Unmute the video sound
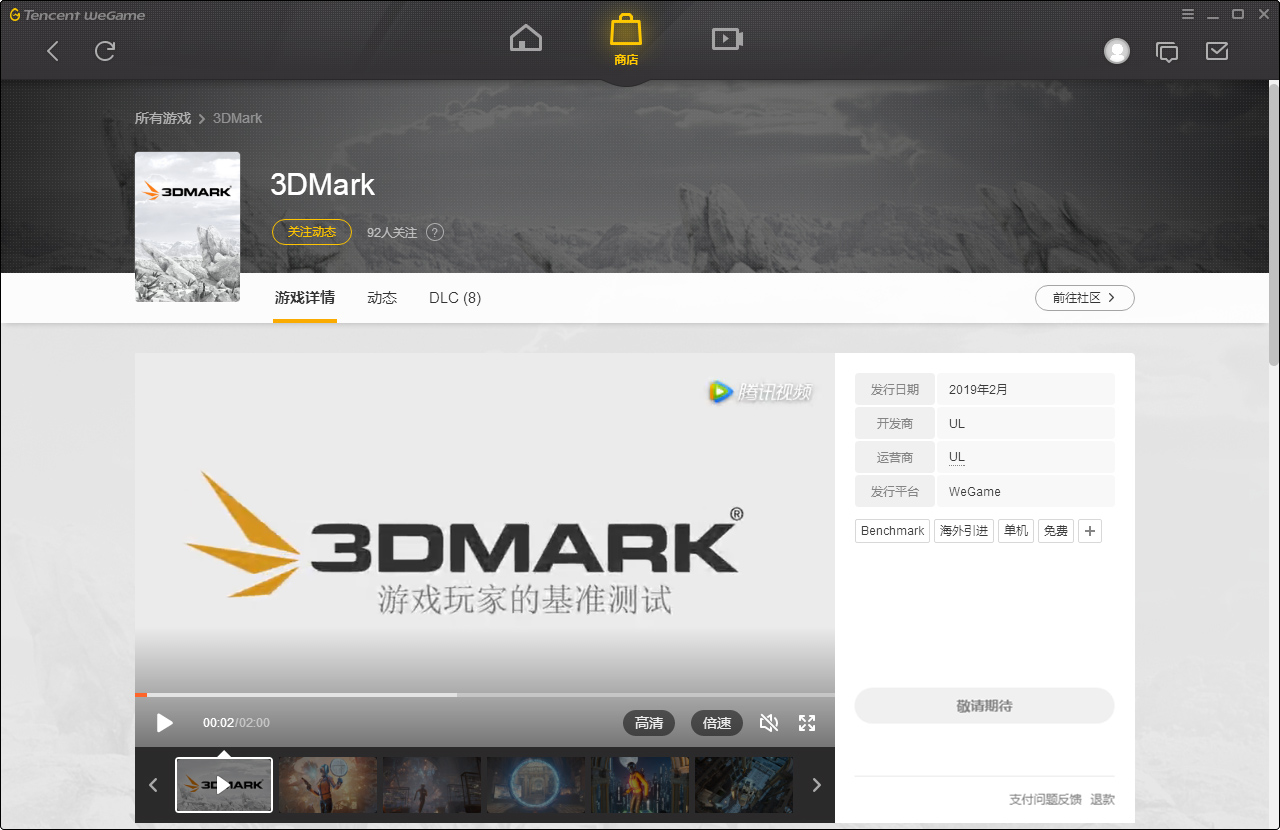 (x=769, y=723)
